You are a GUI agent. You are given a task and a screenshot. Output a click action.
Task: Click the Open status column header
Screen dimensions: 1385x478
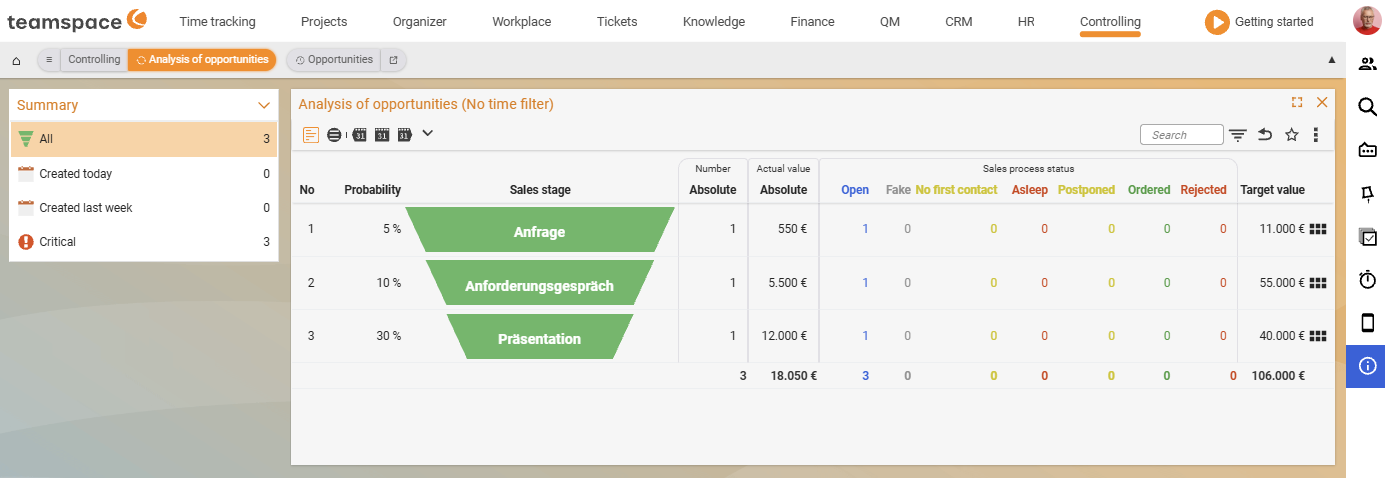click(x=855, y=190)
